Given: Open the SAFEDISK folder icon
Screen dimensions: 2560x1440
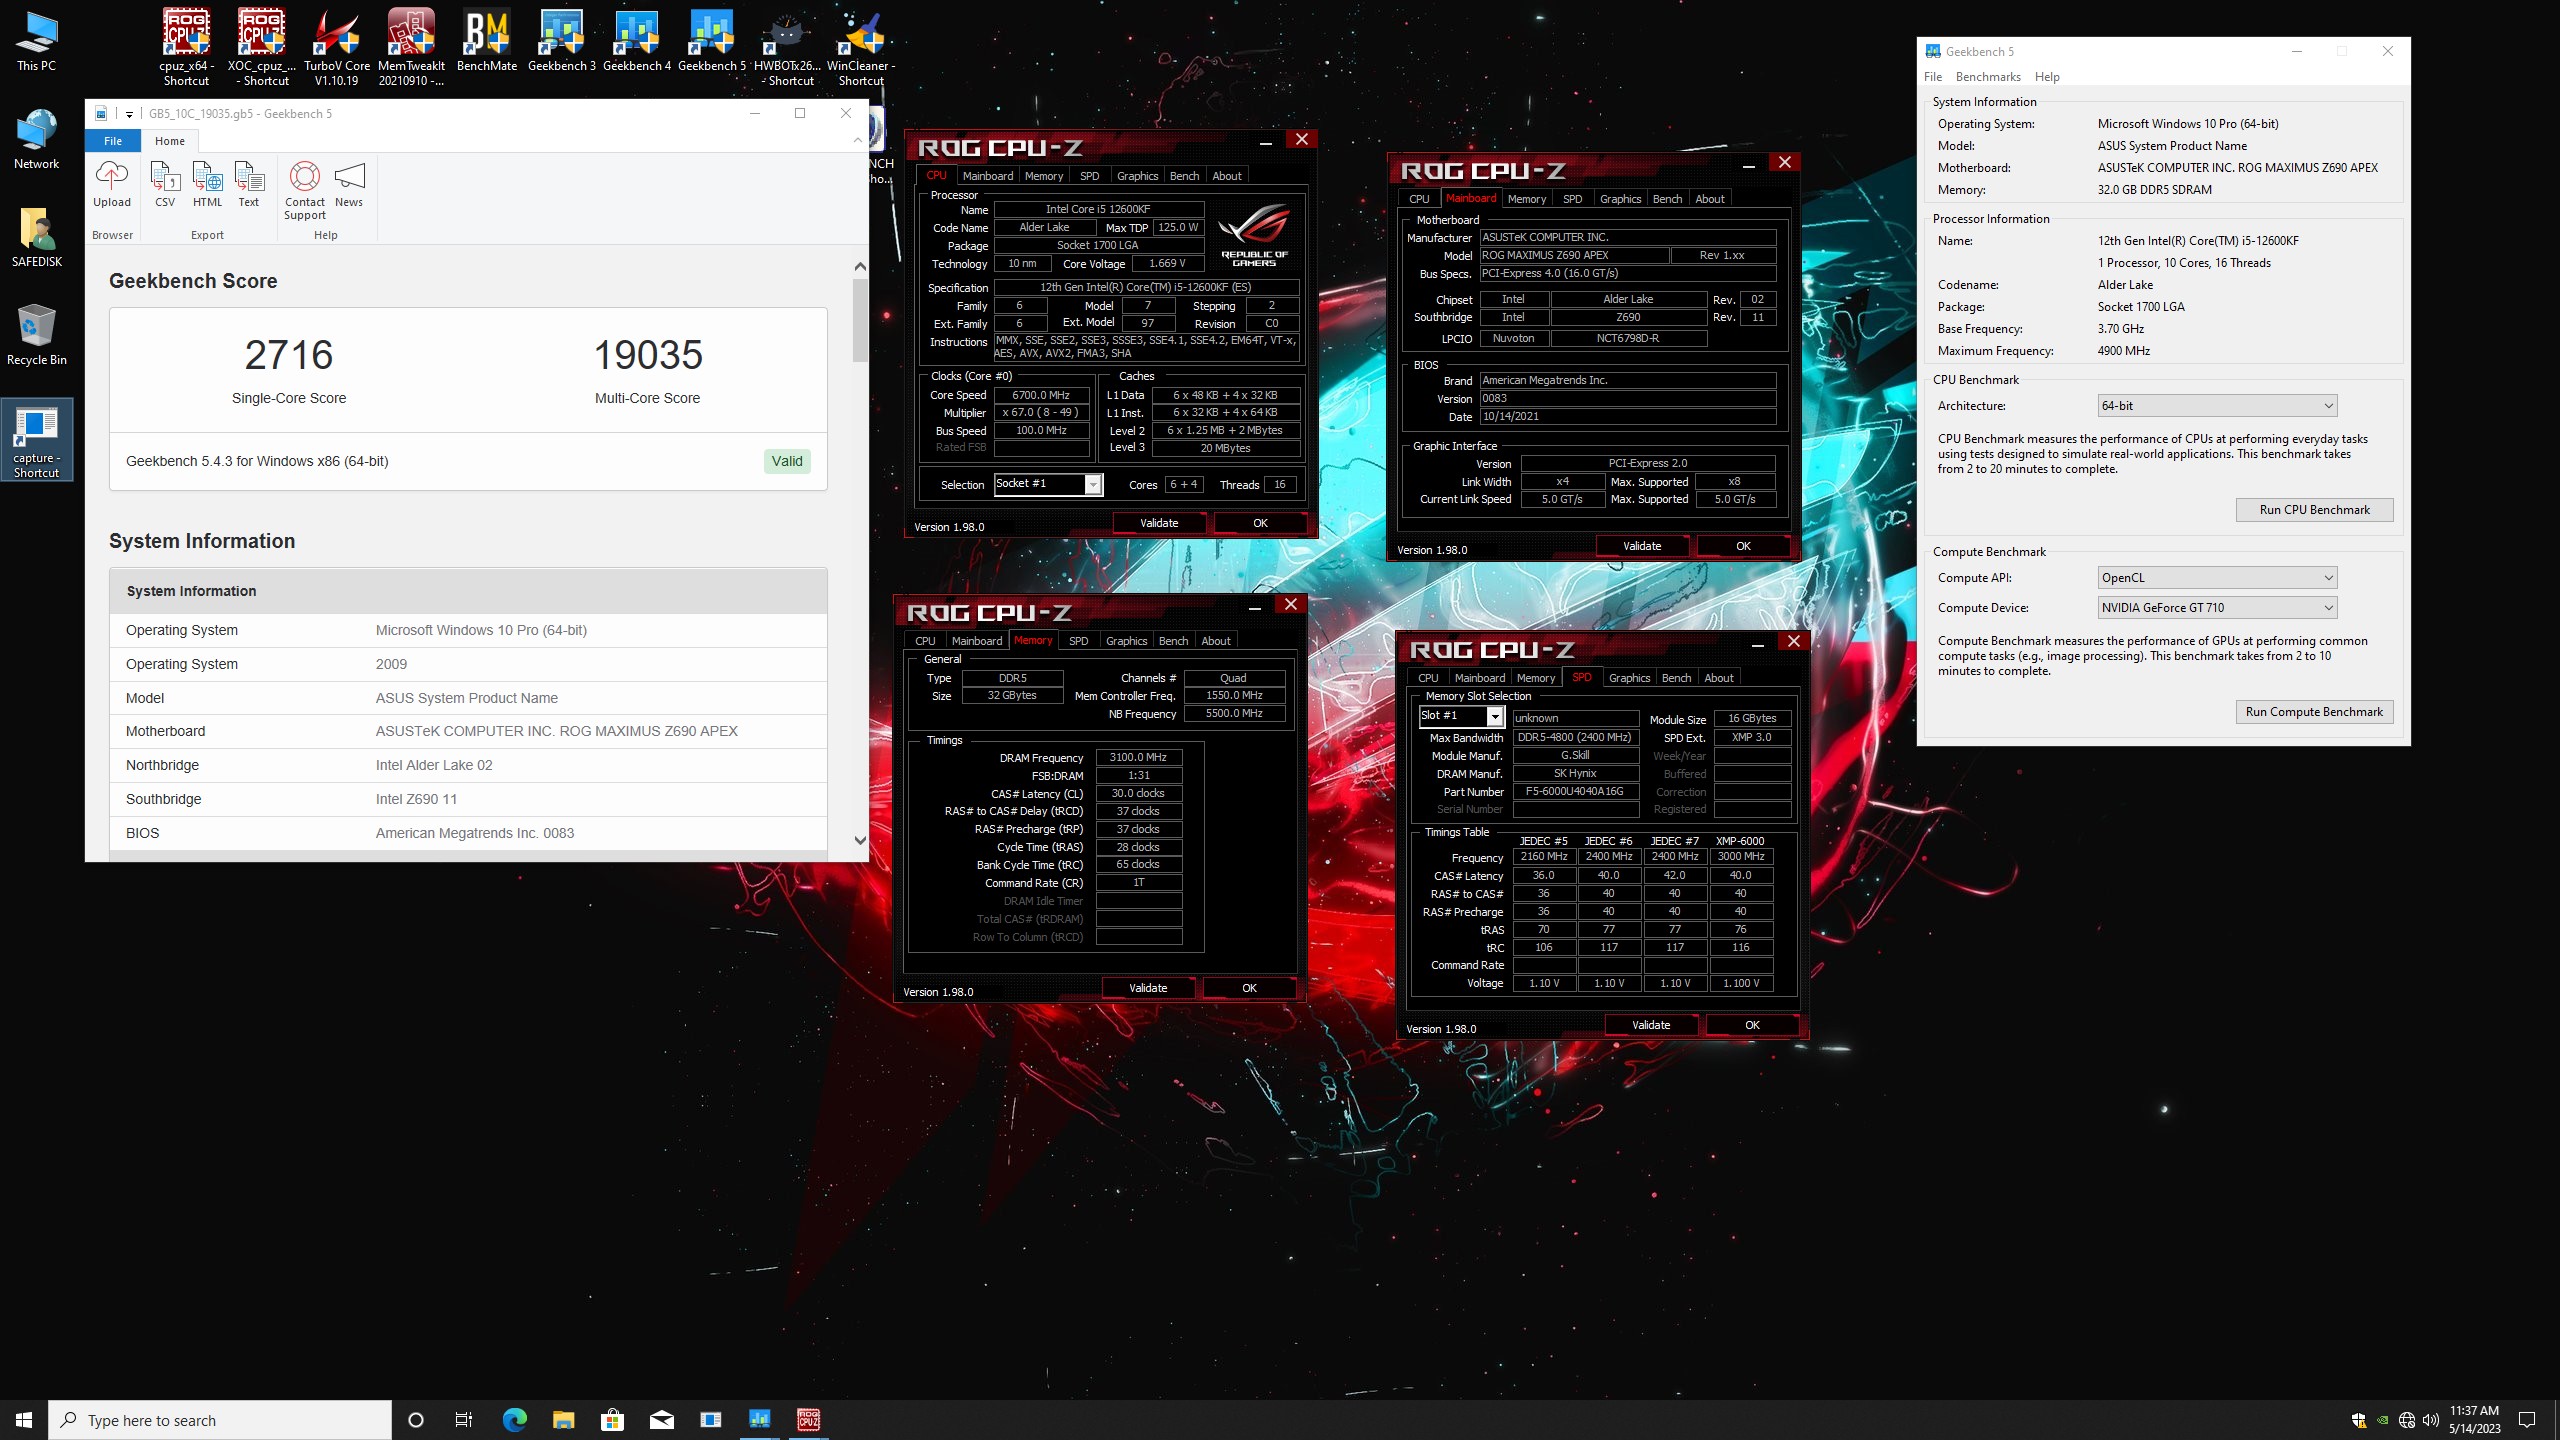Looking at the screenshot, I should 36,237.
